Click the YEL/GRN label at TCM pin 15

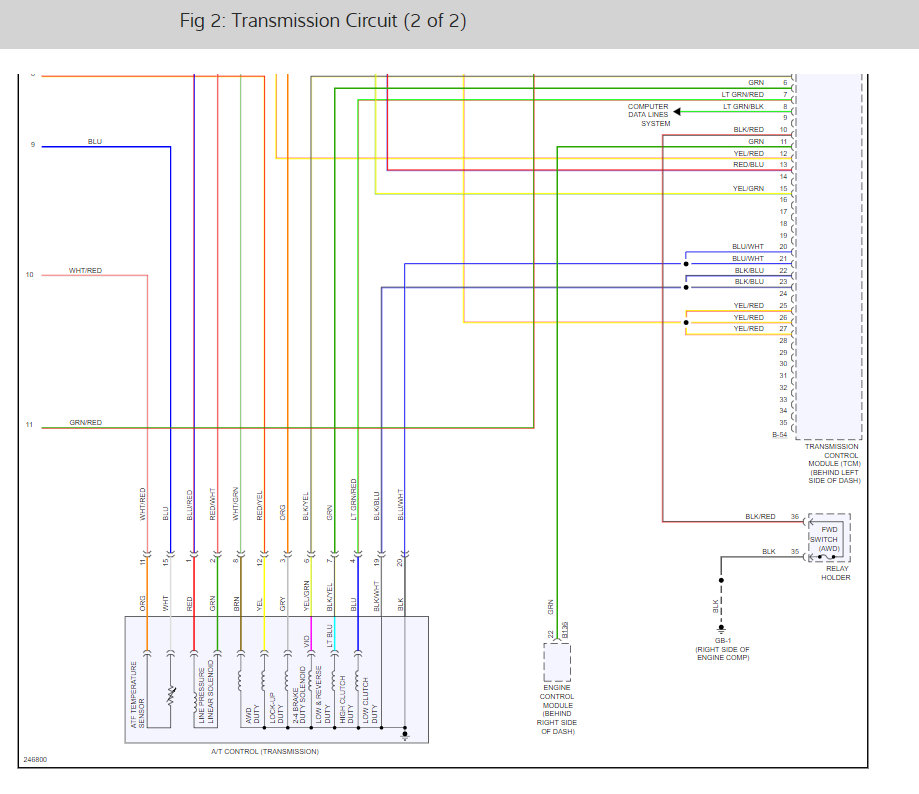click(x=748, y=189)
